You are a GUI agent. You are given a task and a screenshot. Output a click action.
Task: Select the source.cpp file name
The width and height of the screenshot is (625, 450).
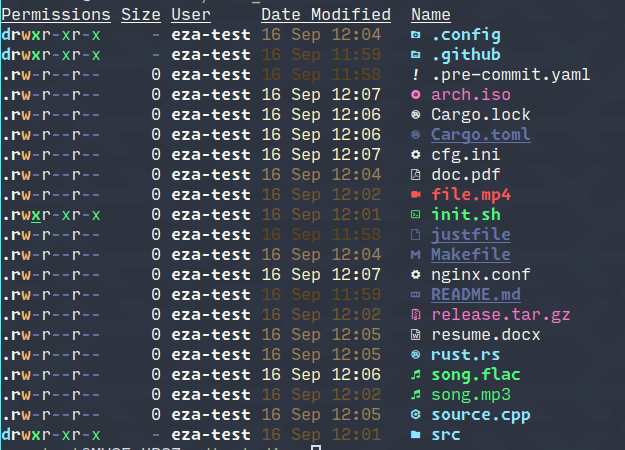(x=481, y=415)
